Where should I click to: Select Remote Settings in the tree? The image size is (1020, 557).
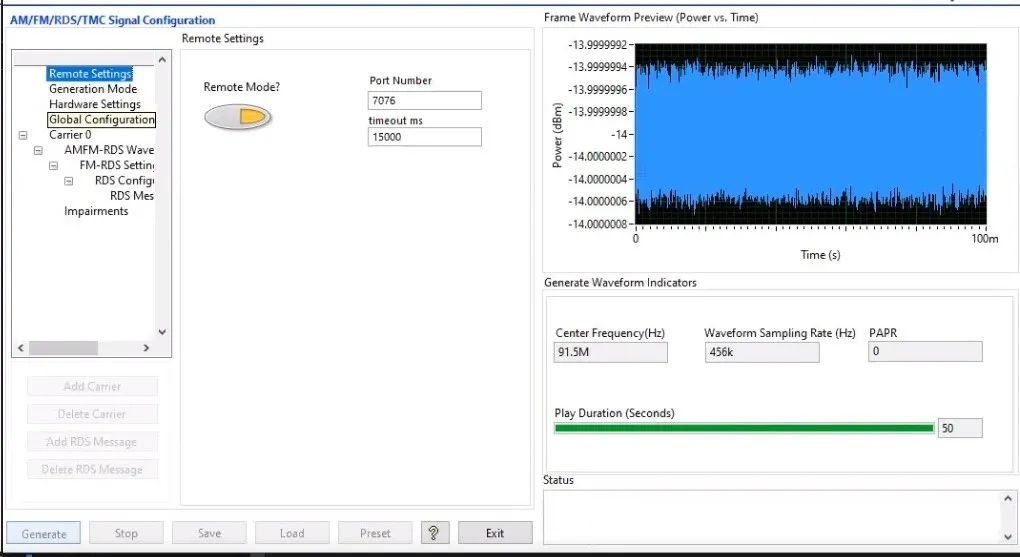[x=90, y=74]
